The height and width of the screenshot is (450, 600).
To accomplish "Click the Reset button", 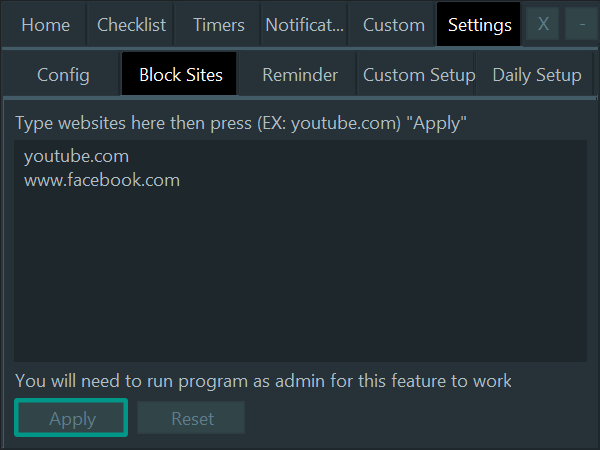I will 191,418.
